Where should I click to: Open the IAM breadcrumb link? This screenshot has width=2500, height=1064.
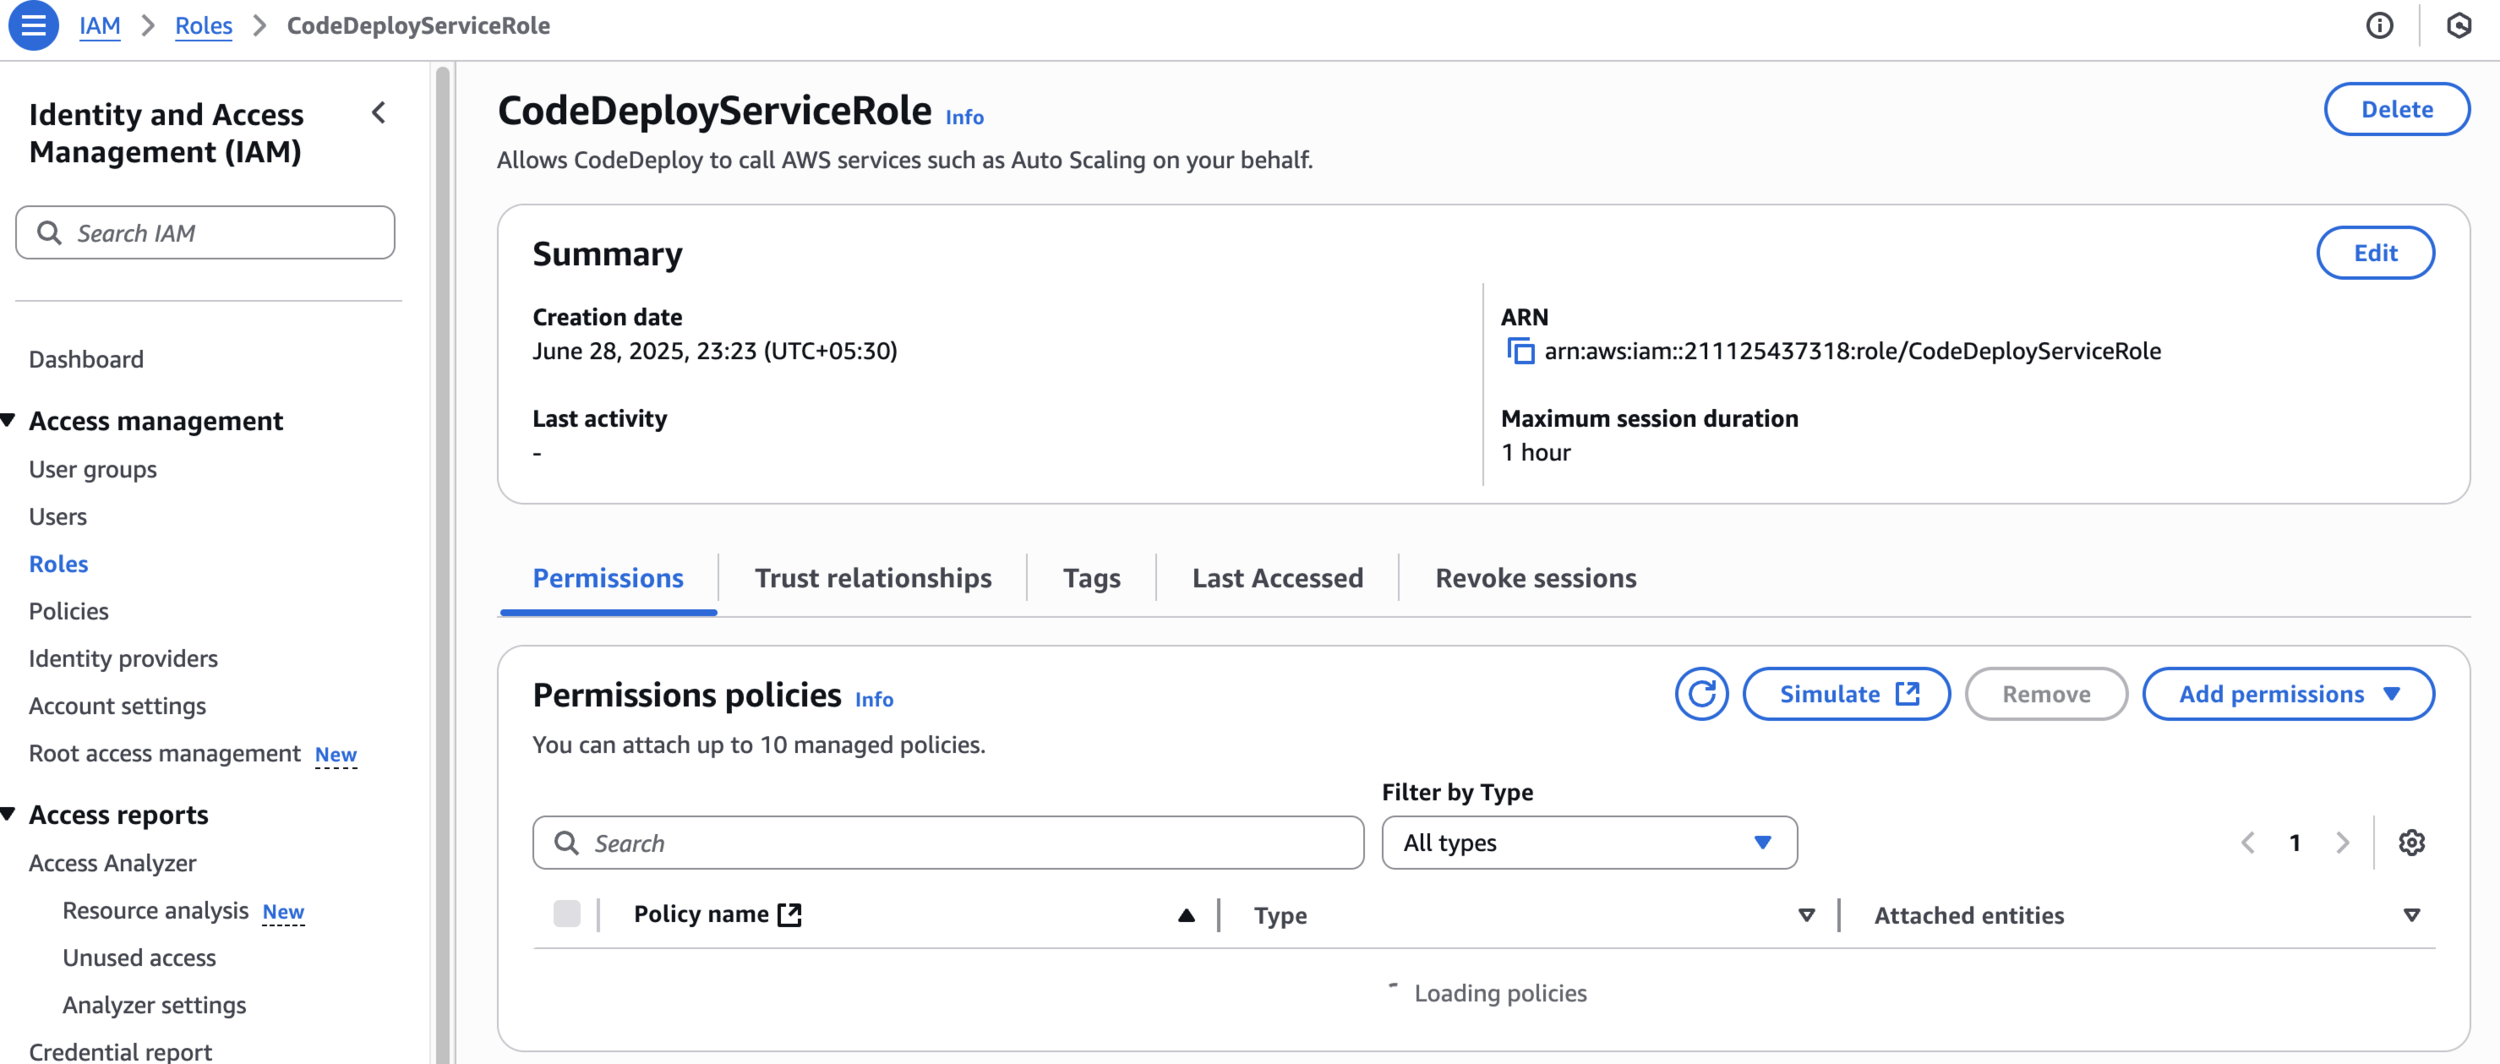tap(100, 25)
